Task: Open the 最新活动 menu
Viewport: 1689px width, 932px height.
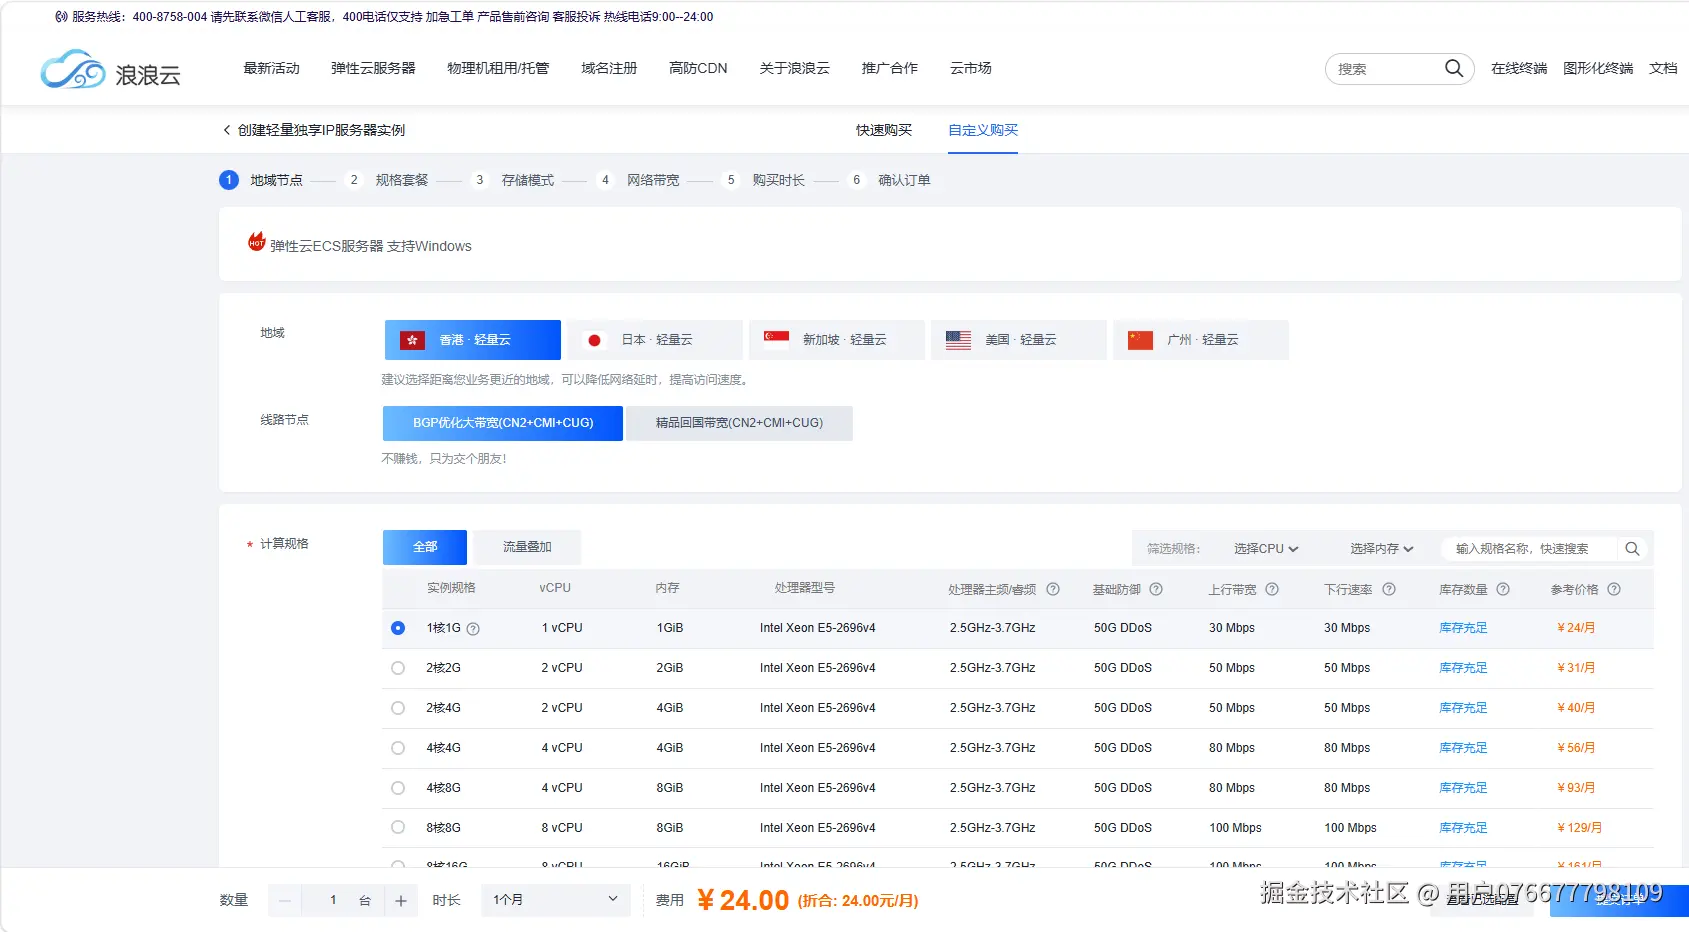Action: pyautogui.click(x=272, y=68)
